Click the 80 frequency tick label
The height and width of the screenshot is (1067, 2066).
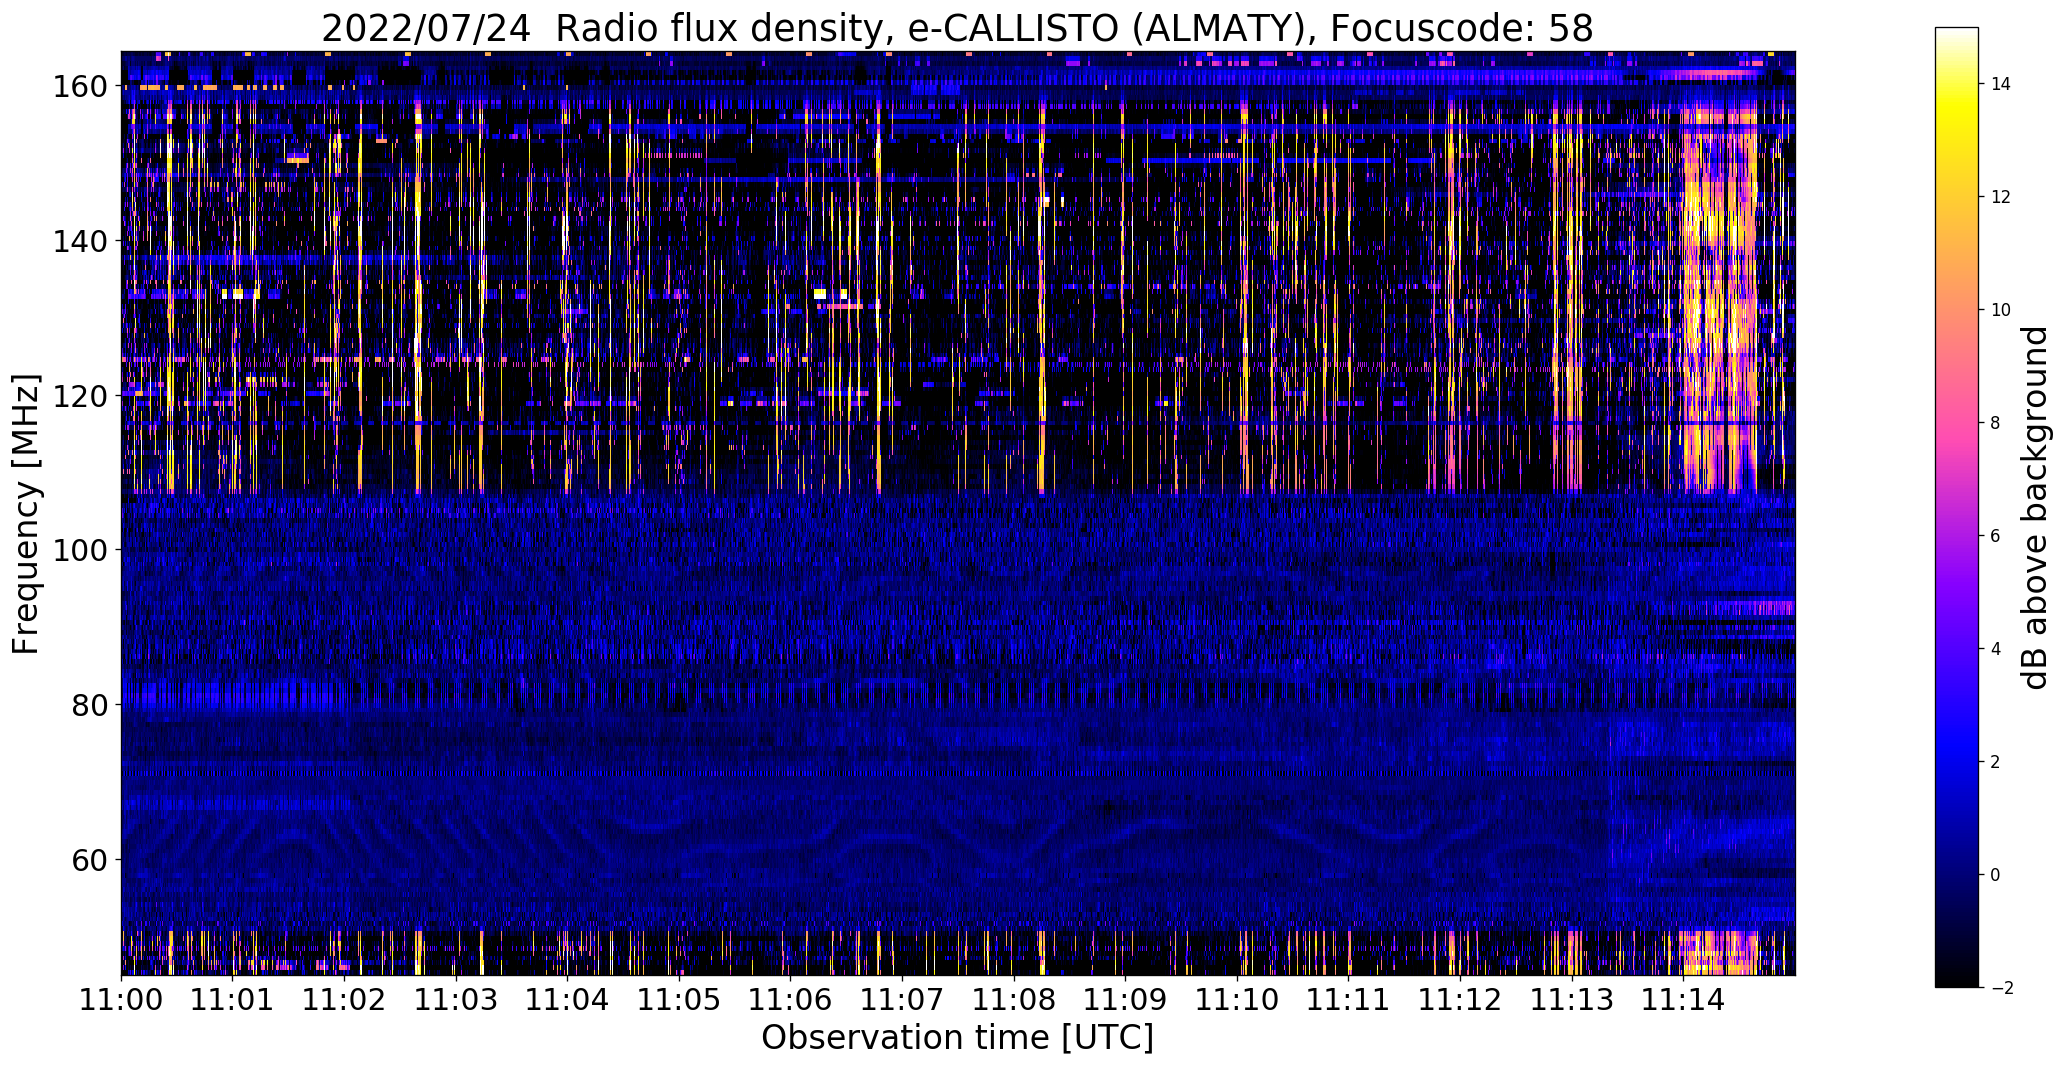pos(89,705)
